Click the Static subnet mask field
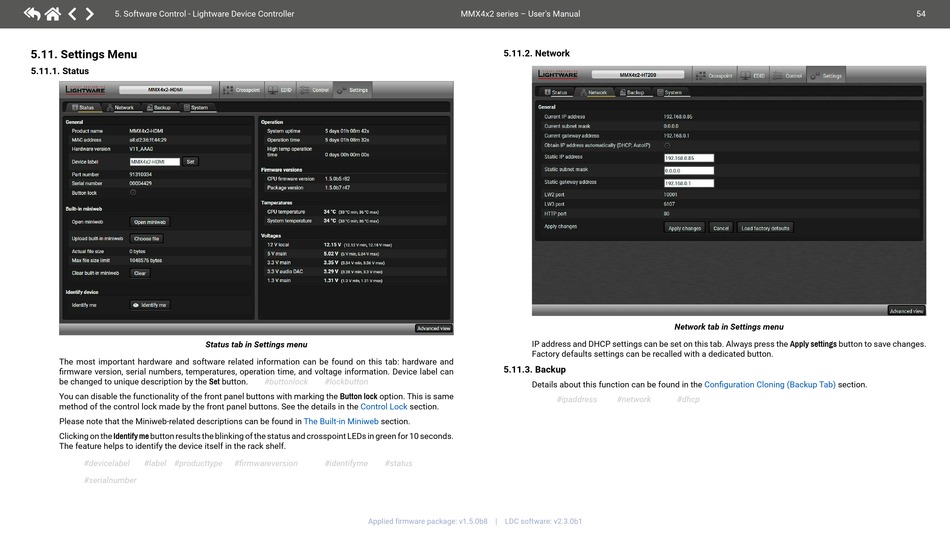Screen dimensions: 950x533 (689, 170)
